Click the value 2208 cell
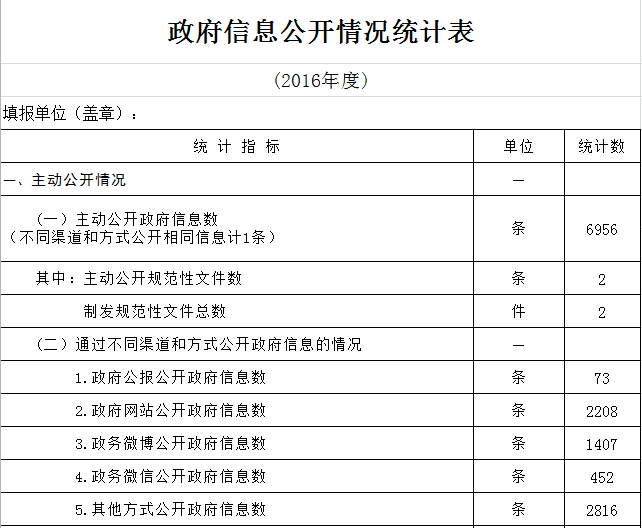The height and width of the screenshot is (528, 642). pyautogui.click(x=602, y=411)
